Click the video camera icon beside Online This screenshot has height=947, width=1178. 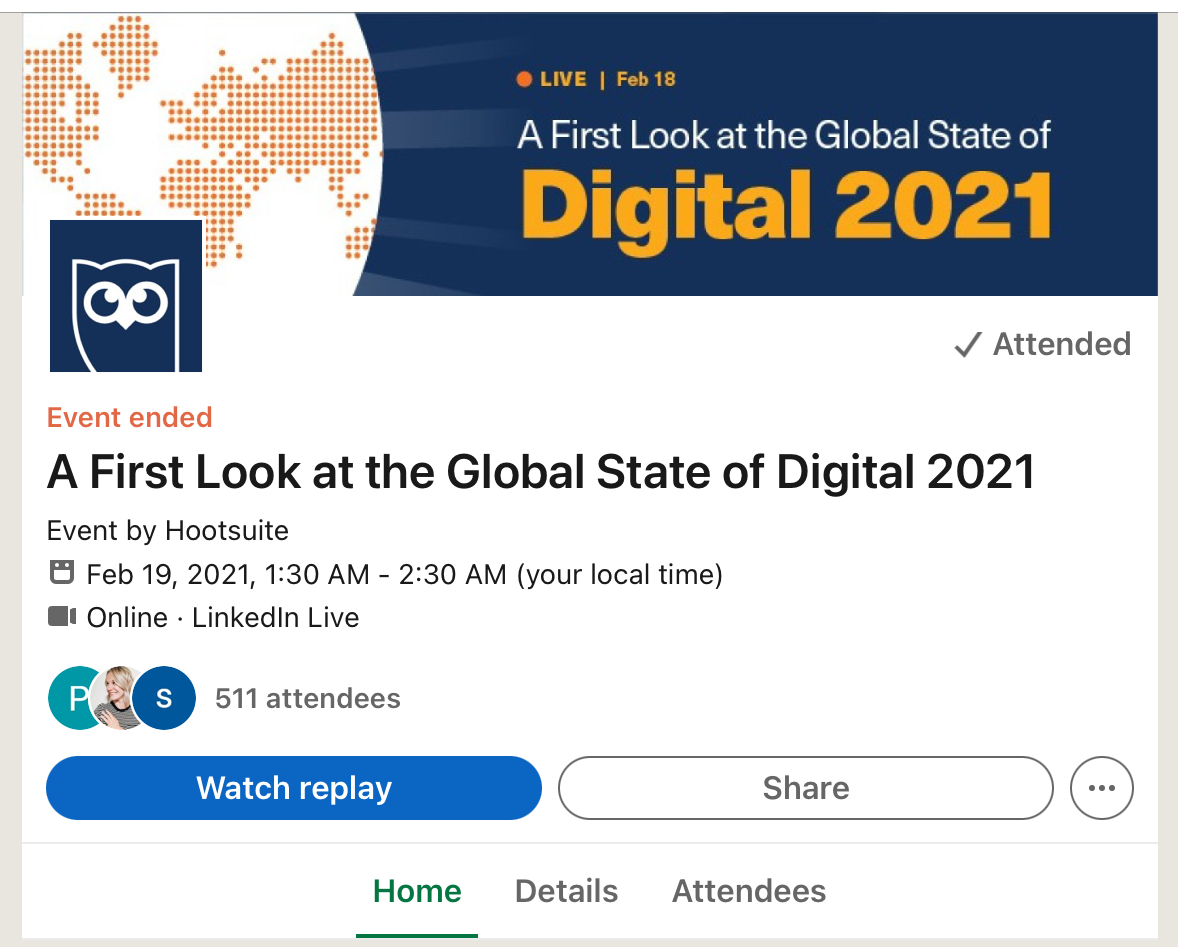pyautogui.click(x=62, y=617)
